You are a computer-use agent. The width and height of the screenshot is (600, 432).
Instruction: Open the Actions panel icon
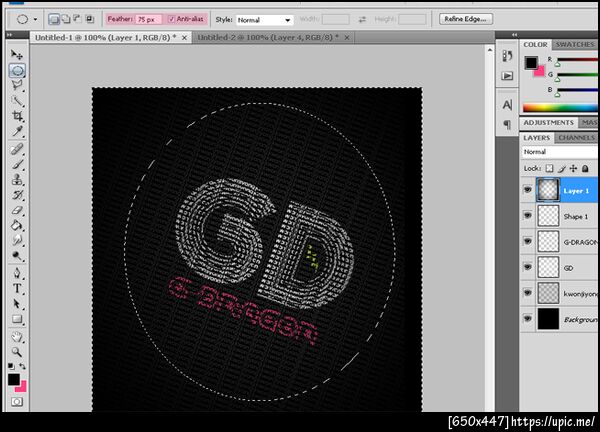click(507, 76)
